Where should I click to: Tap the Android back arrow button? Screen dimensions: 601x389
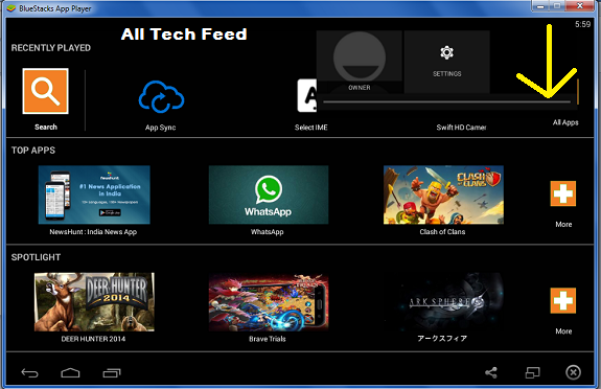pyautogui.click(x=30, y=373)
